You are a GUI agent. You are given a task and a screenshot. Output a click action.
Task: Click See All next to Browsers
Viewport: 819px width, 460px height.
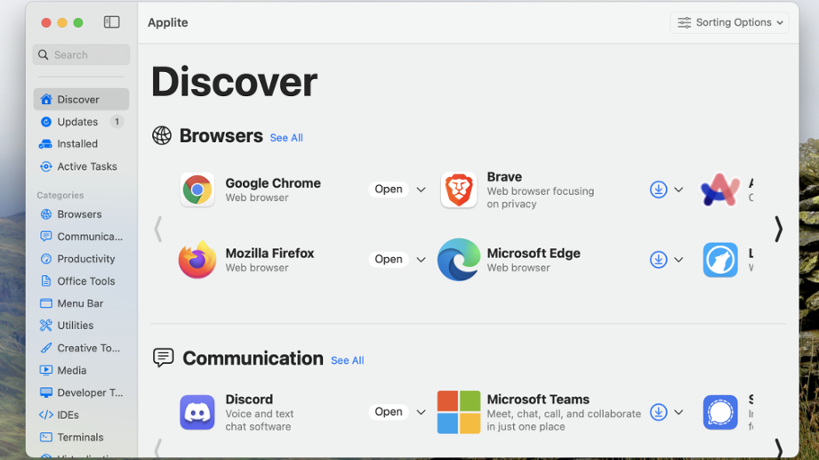(286, 138)
